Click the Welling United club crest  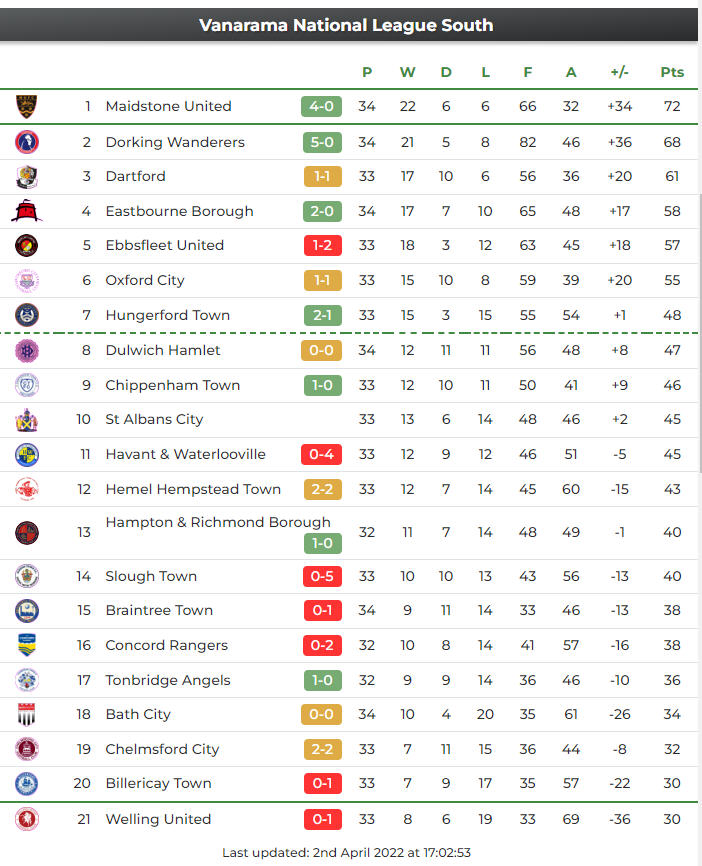click(x=27, y=819)
